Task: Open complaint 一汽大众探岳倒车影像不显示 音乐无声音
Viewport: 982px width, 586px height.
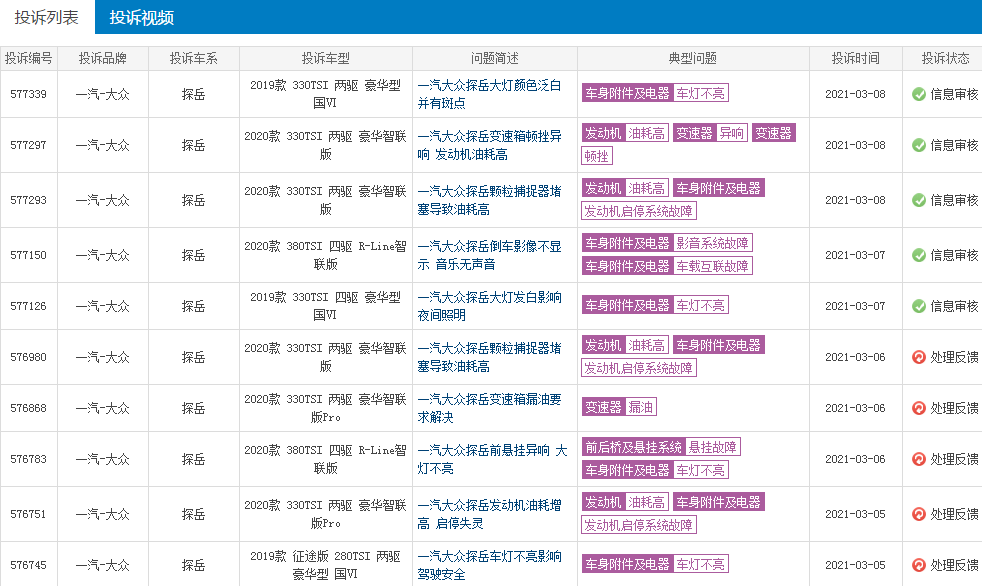Action: 489,255
